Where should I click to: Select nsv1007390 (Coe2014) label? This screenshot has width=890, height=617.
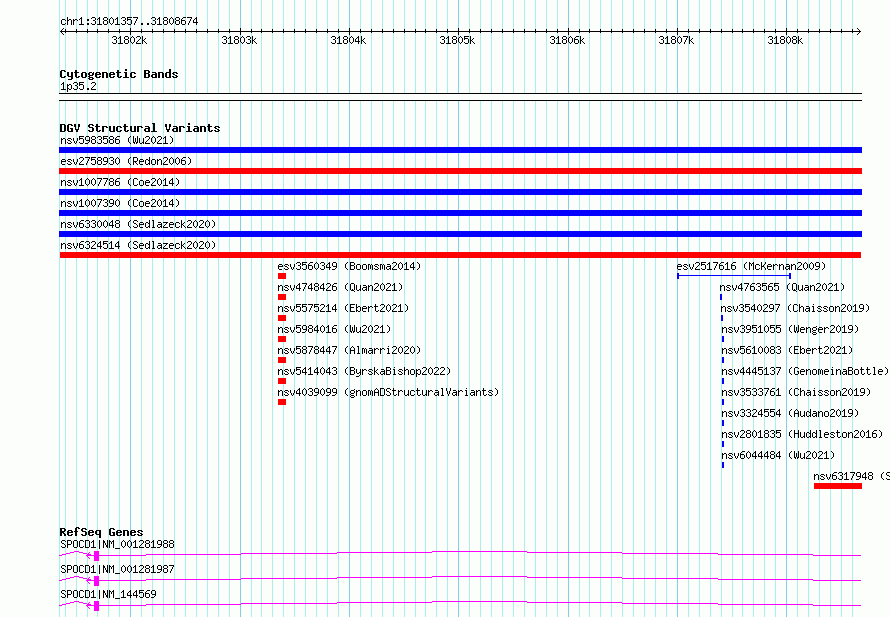point(120,203)
